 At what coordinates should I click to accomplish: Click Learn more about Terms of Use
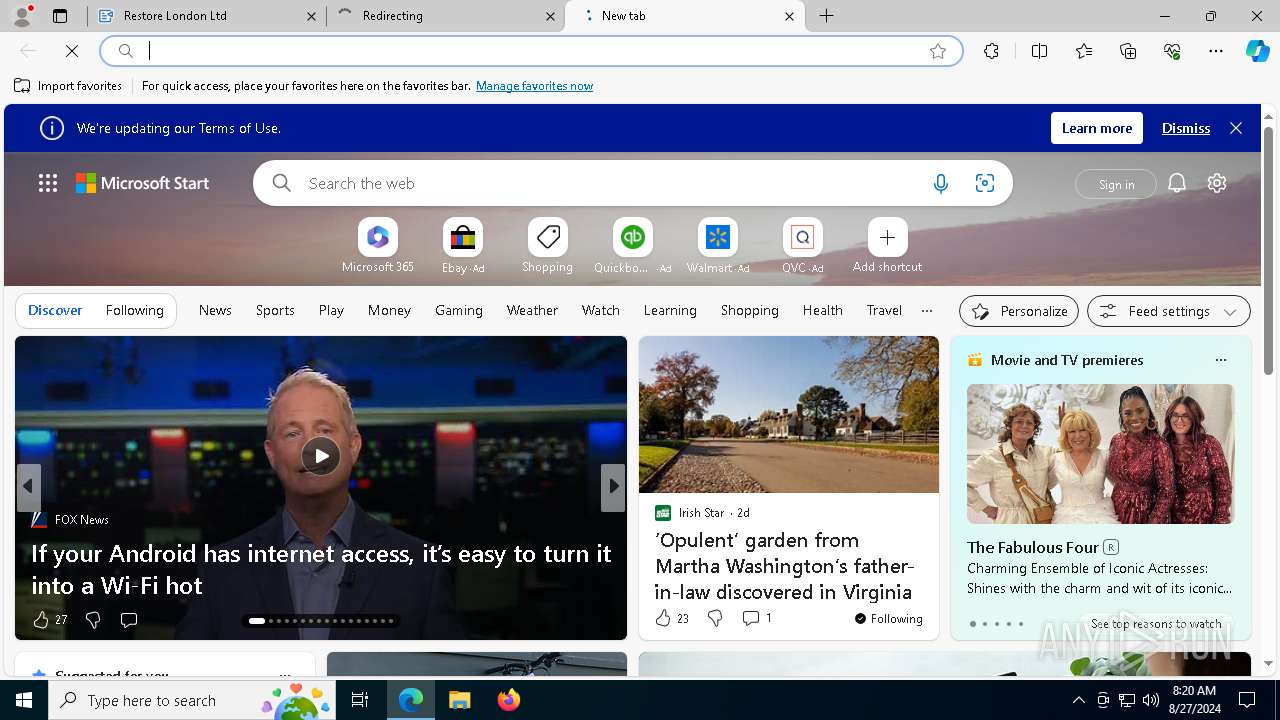tap(1097, 128)
